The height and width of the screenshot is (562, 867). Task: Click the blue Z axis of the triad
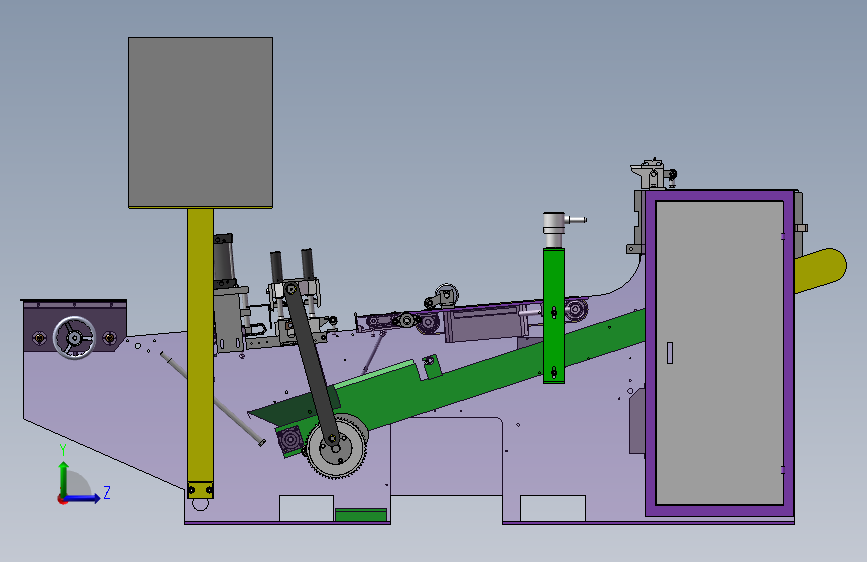[x=81, y=498]
